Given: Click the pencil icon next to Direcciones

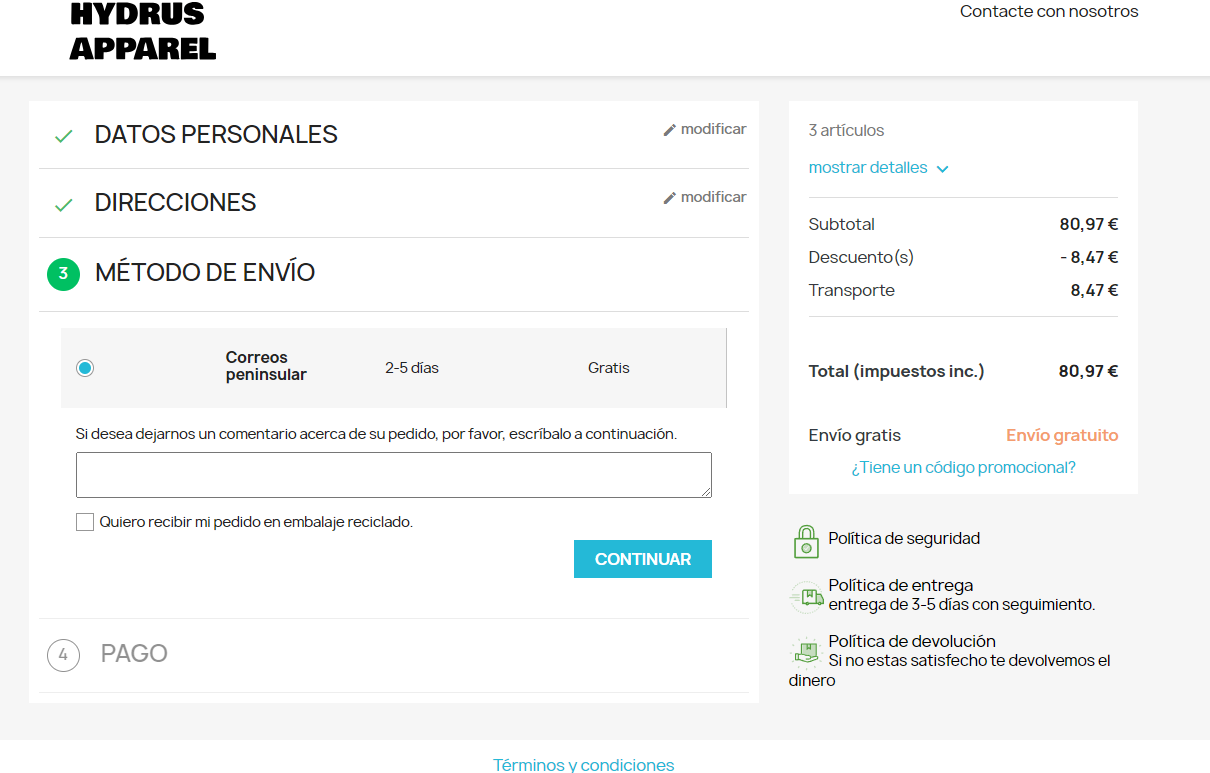Looking at the screenshot, I should tap(670, 198).
